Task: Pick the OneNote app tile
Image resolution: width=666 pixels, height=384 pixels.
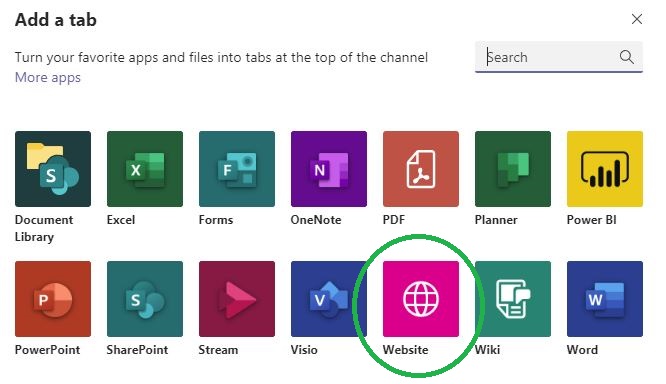Action: [x=329, y=169]
